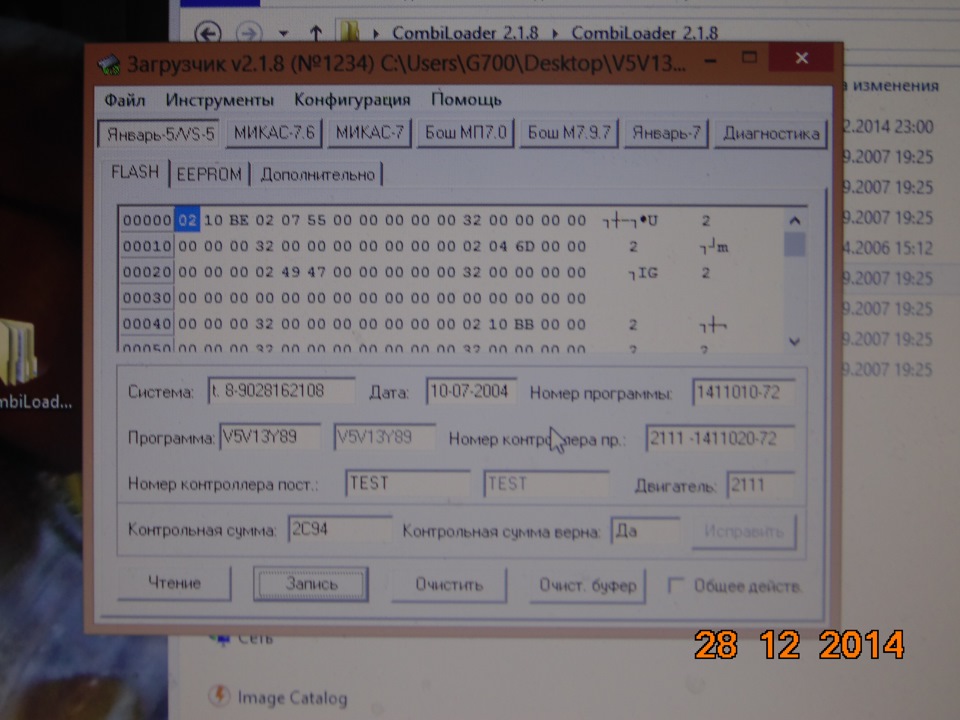The height and width of the screenshot is (720, 960).
Task: Click hex dump scroll down arrow
Action: (x=794, y=342)
